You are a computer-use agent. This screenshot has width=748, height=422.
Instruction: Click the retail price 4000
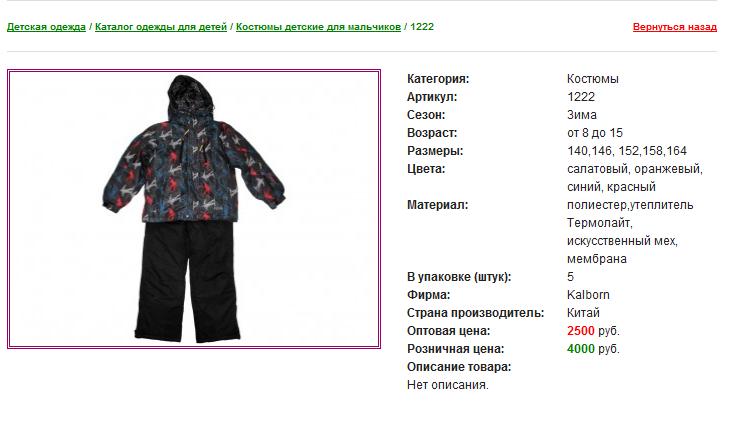coord(581,349)
